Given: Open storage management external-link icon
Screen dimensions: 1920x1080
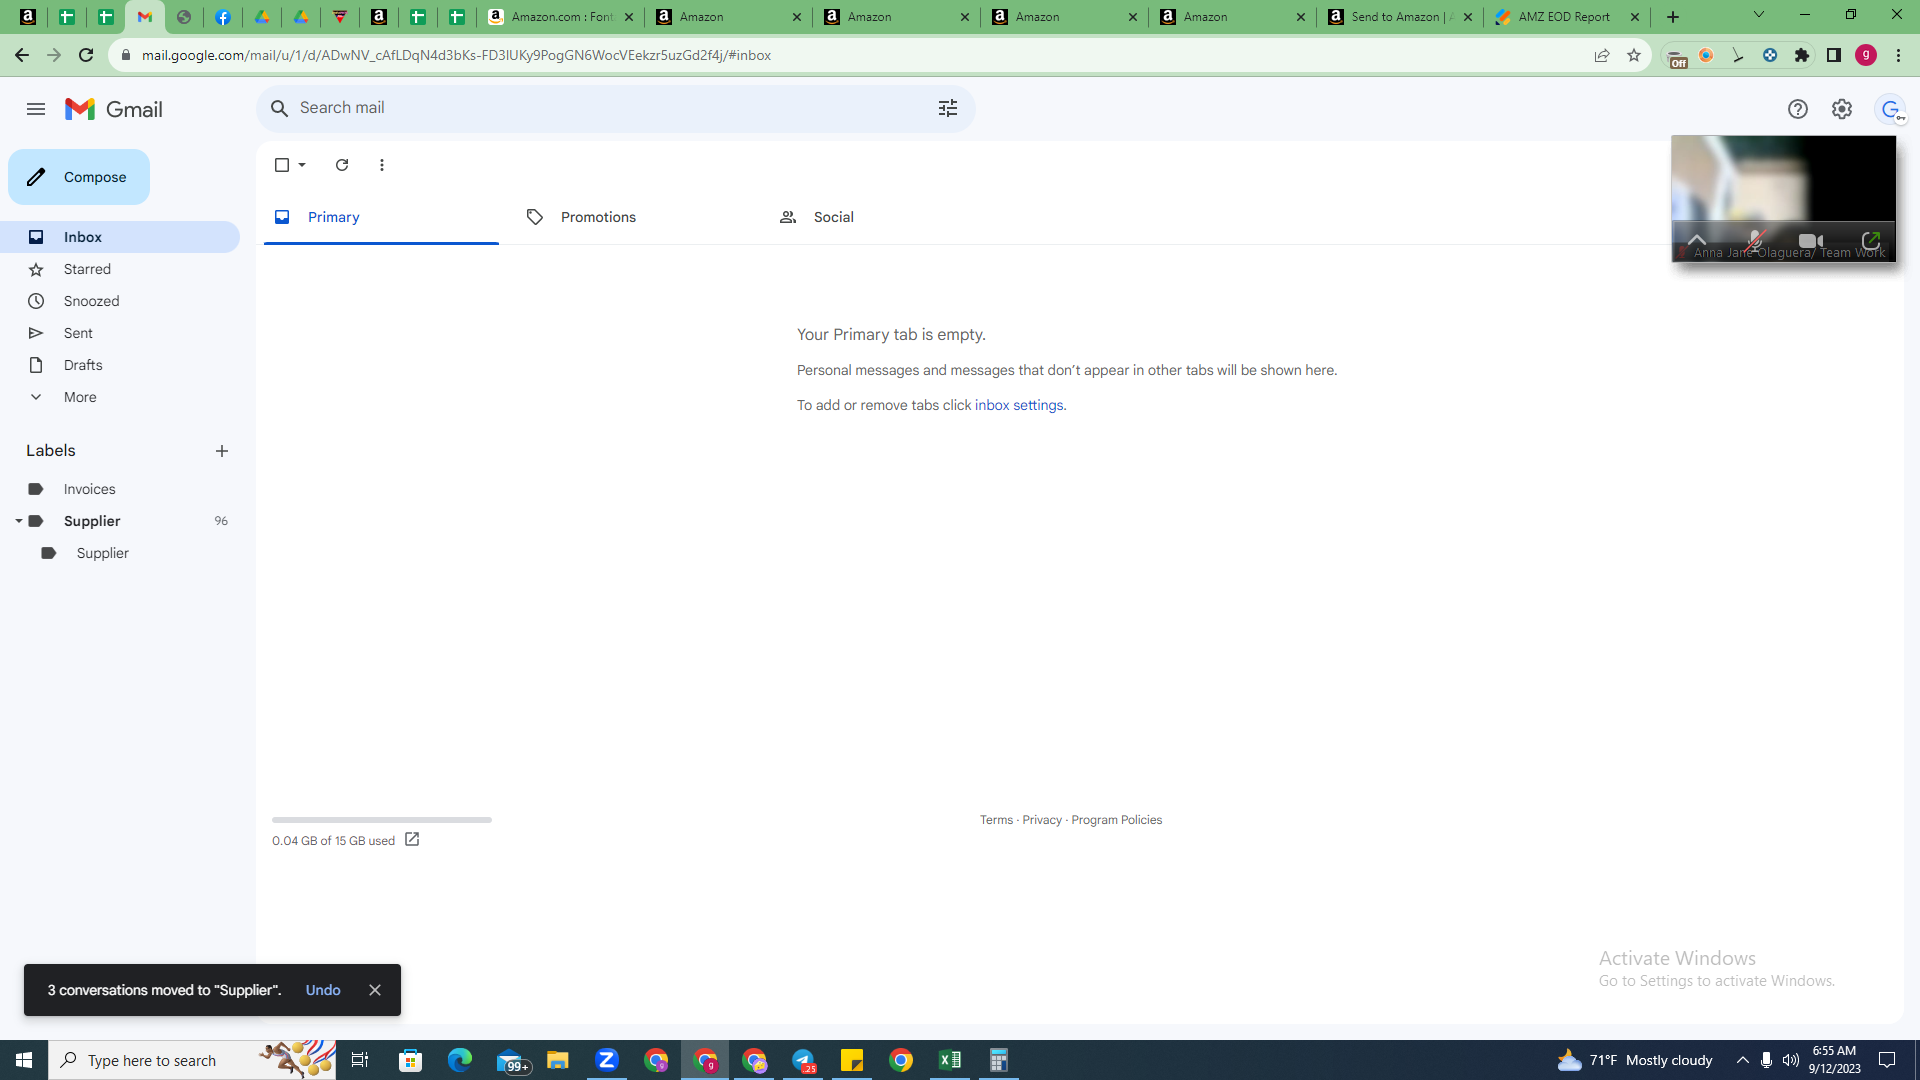Looking at the screenshot, I should [x=412, y=840].
